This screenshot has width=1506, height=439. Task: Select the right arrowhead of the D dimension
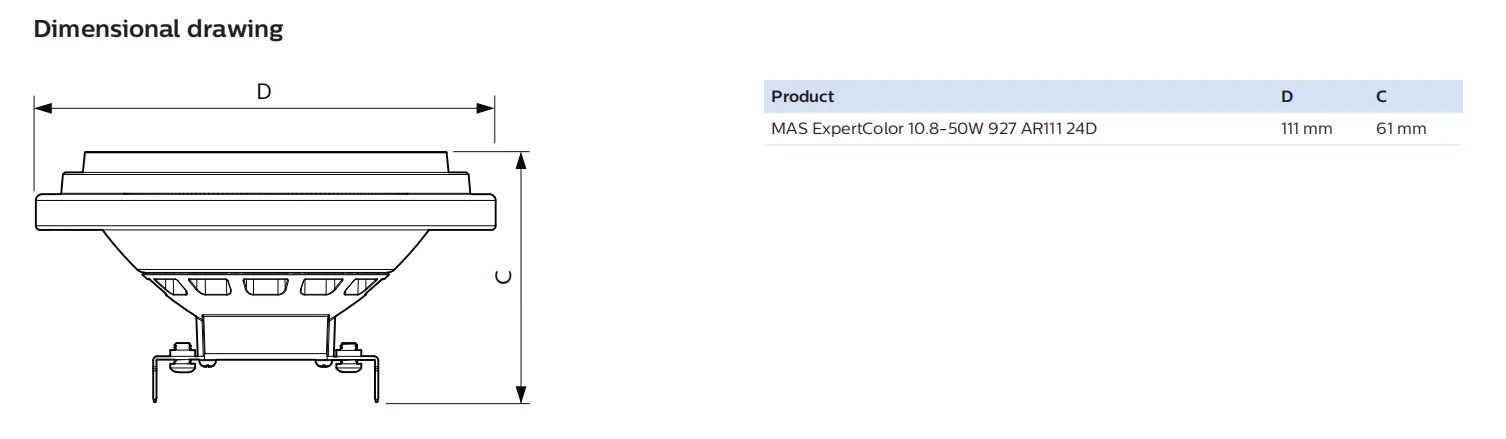click(486, 108)
